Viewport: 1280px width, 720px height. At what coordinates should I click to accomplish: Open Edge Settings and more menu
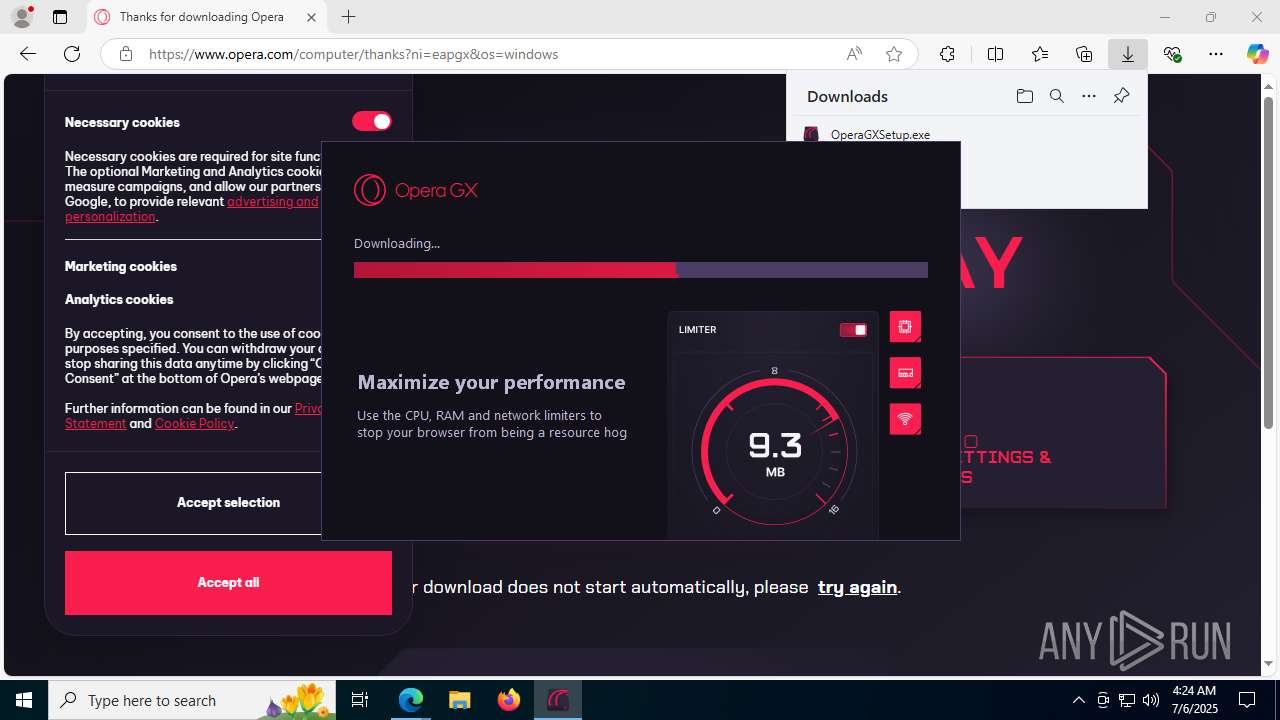coord(1216,54)
